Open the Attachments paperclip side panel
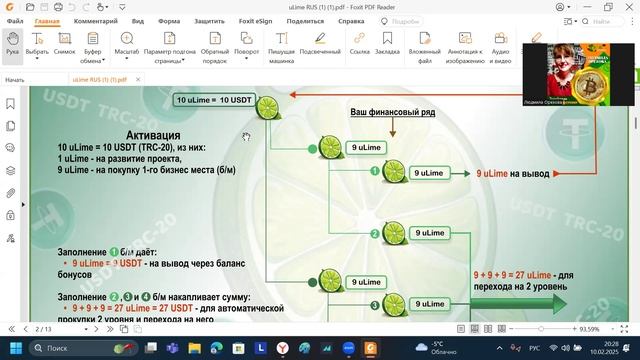The height and width of the screenshot is (360, 640). point(11,193)
